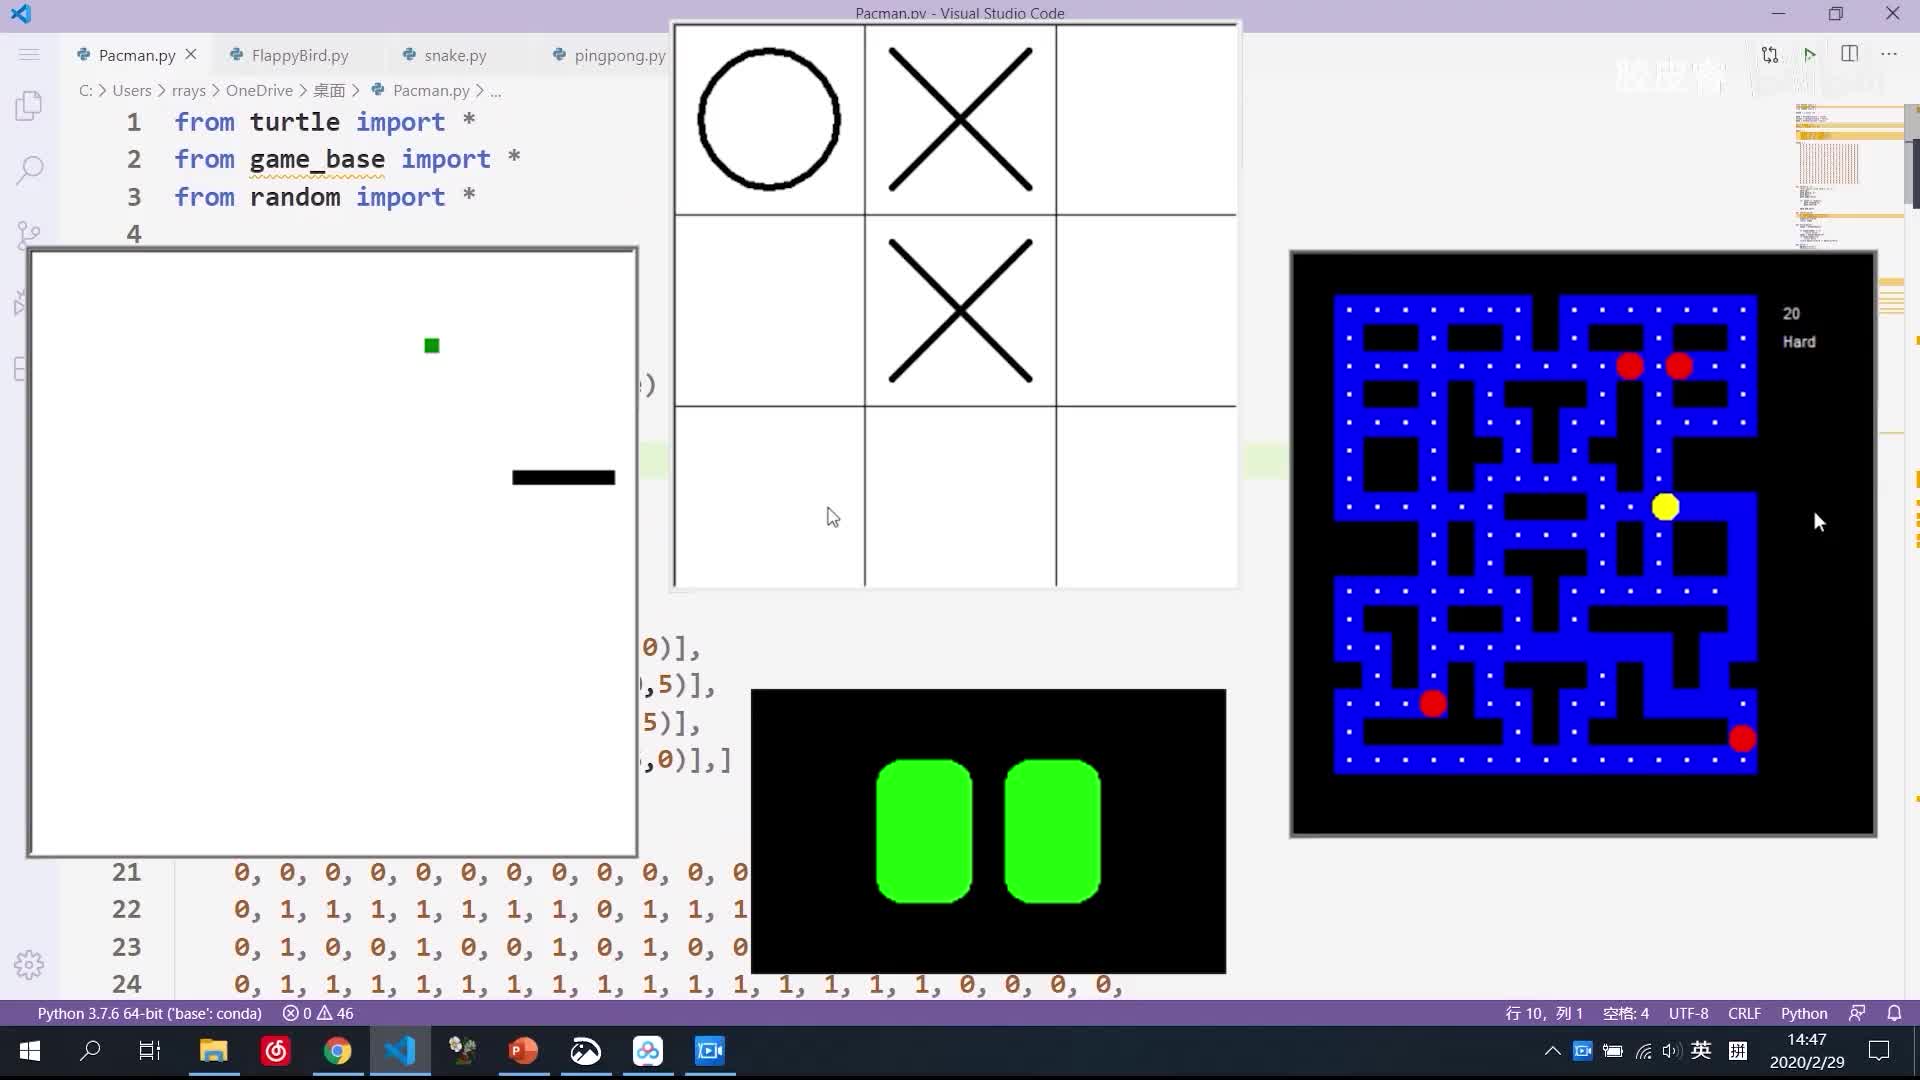
Task: Click the code minimap preview
Action: point(1848,175)
